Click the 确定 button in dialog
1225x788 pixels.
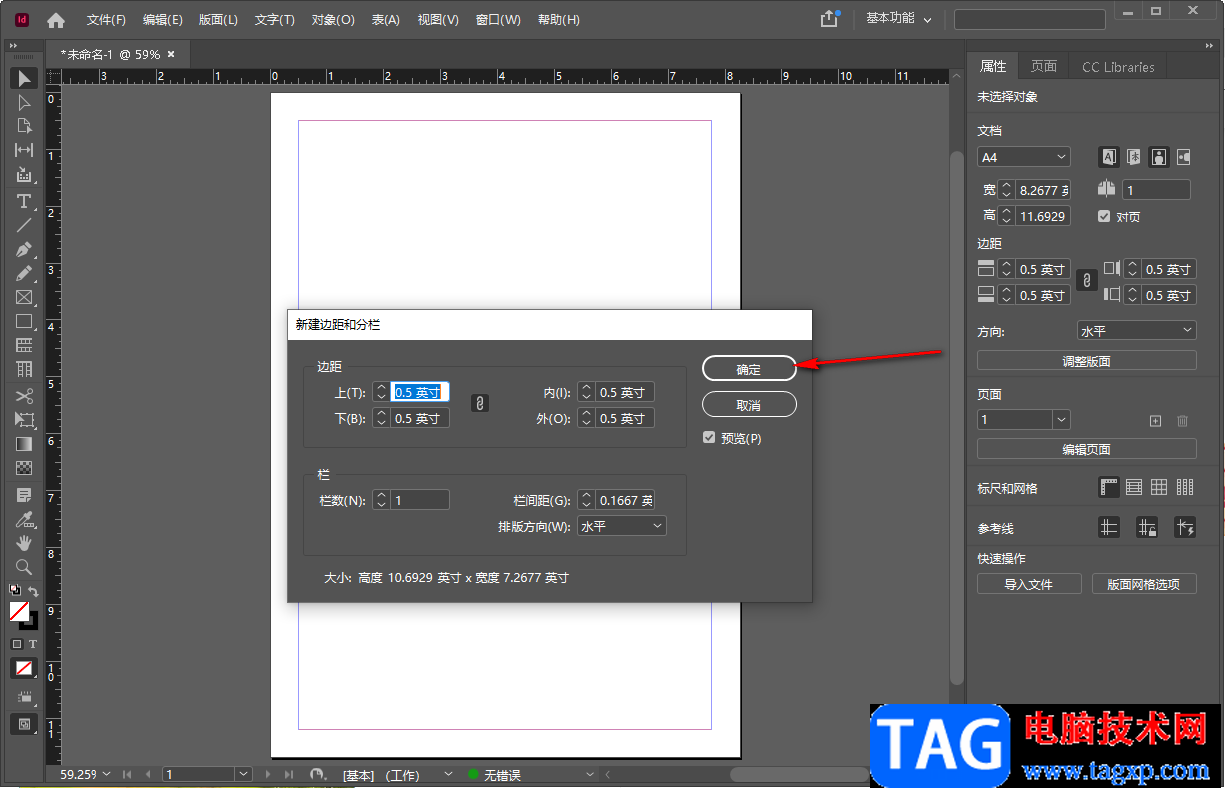pos(749,369)
